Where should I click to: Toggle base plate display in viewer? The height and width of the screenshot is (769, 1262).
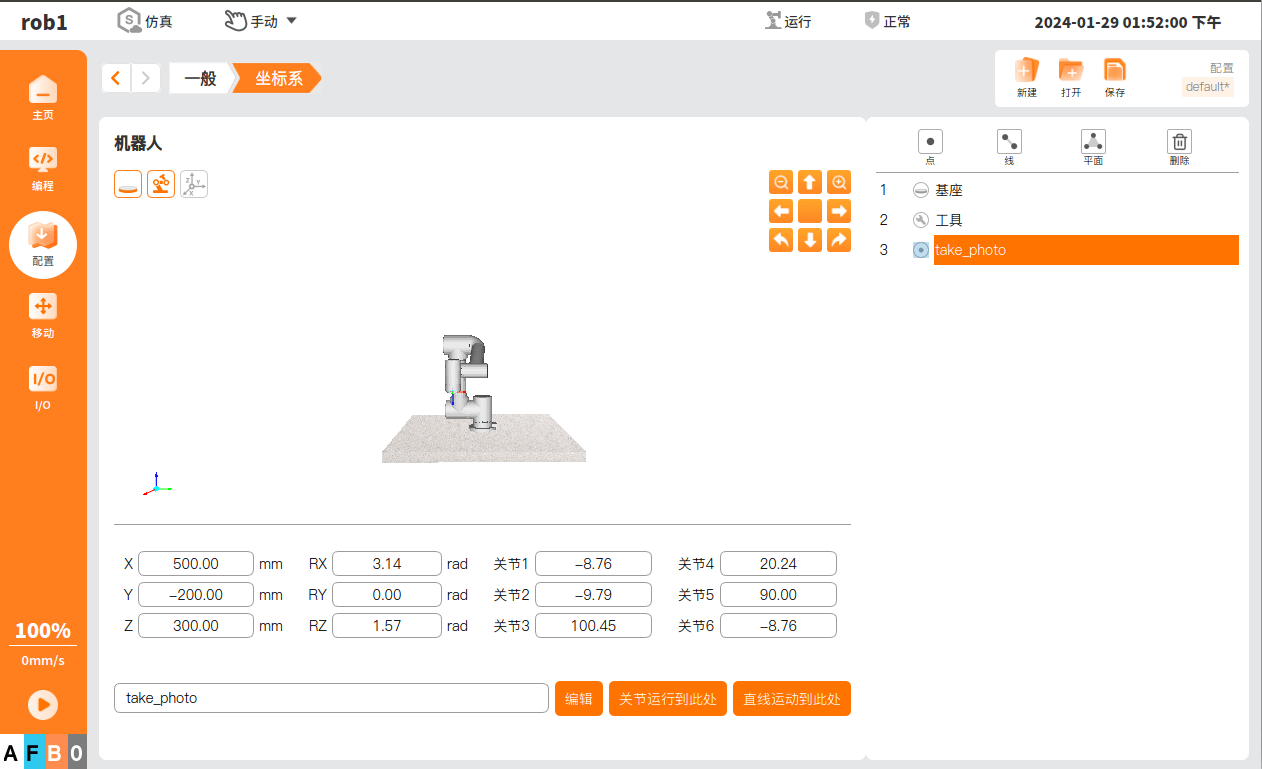(x=128, y=184)
